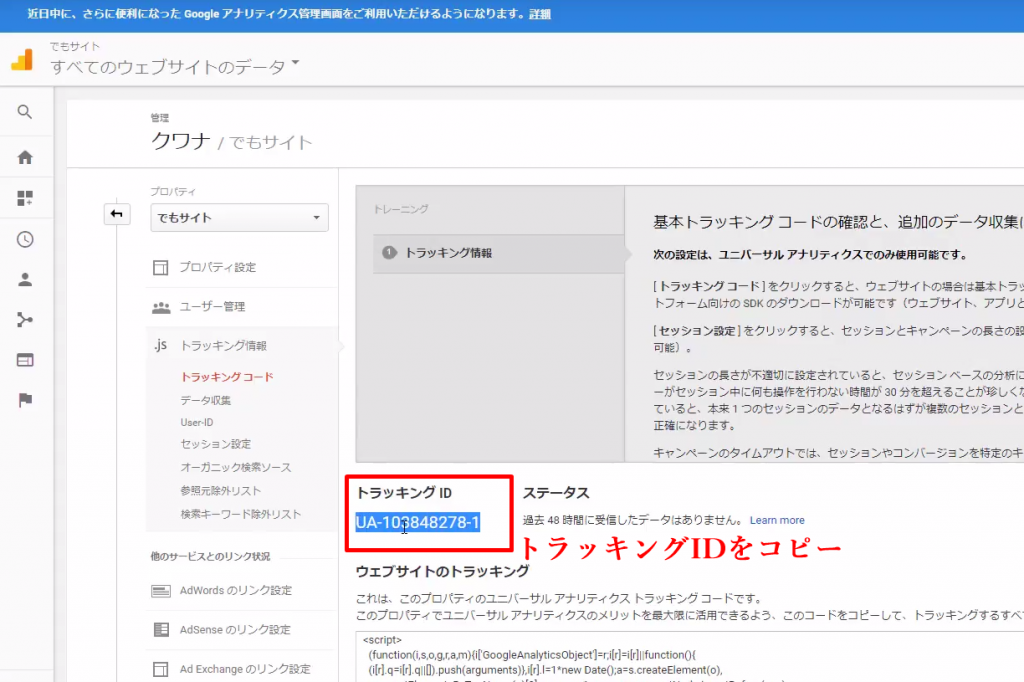This screenshot has width=1024, height=682.
Task: Select User-ID submenu item
Action: coord(197,423)
